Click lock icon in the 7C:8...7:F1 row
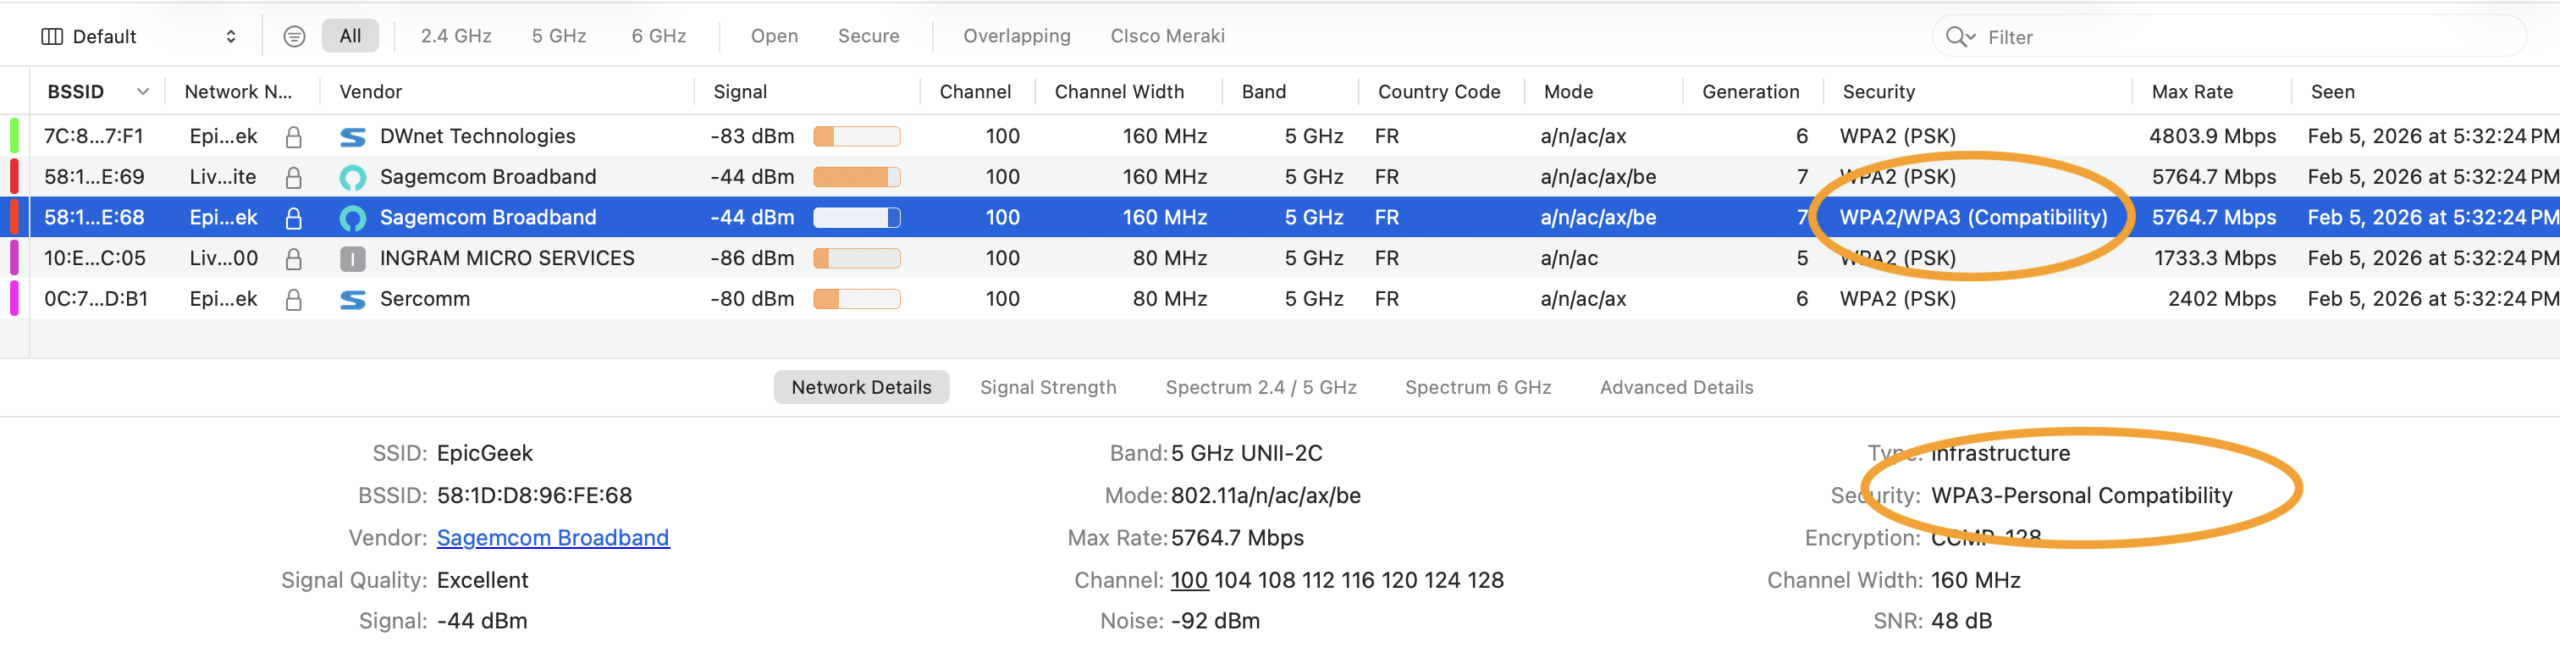 coord(293,137)
